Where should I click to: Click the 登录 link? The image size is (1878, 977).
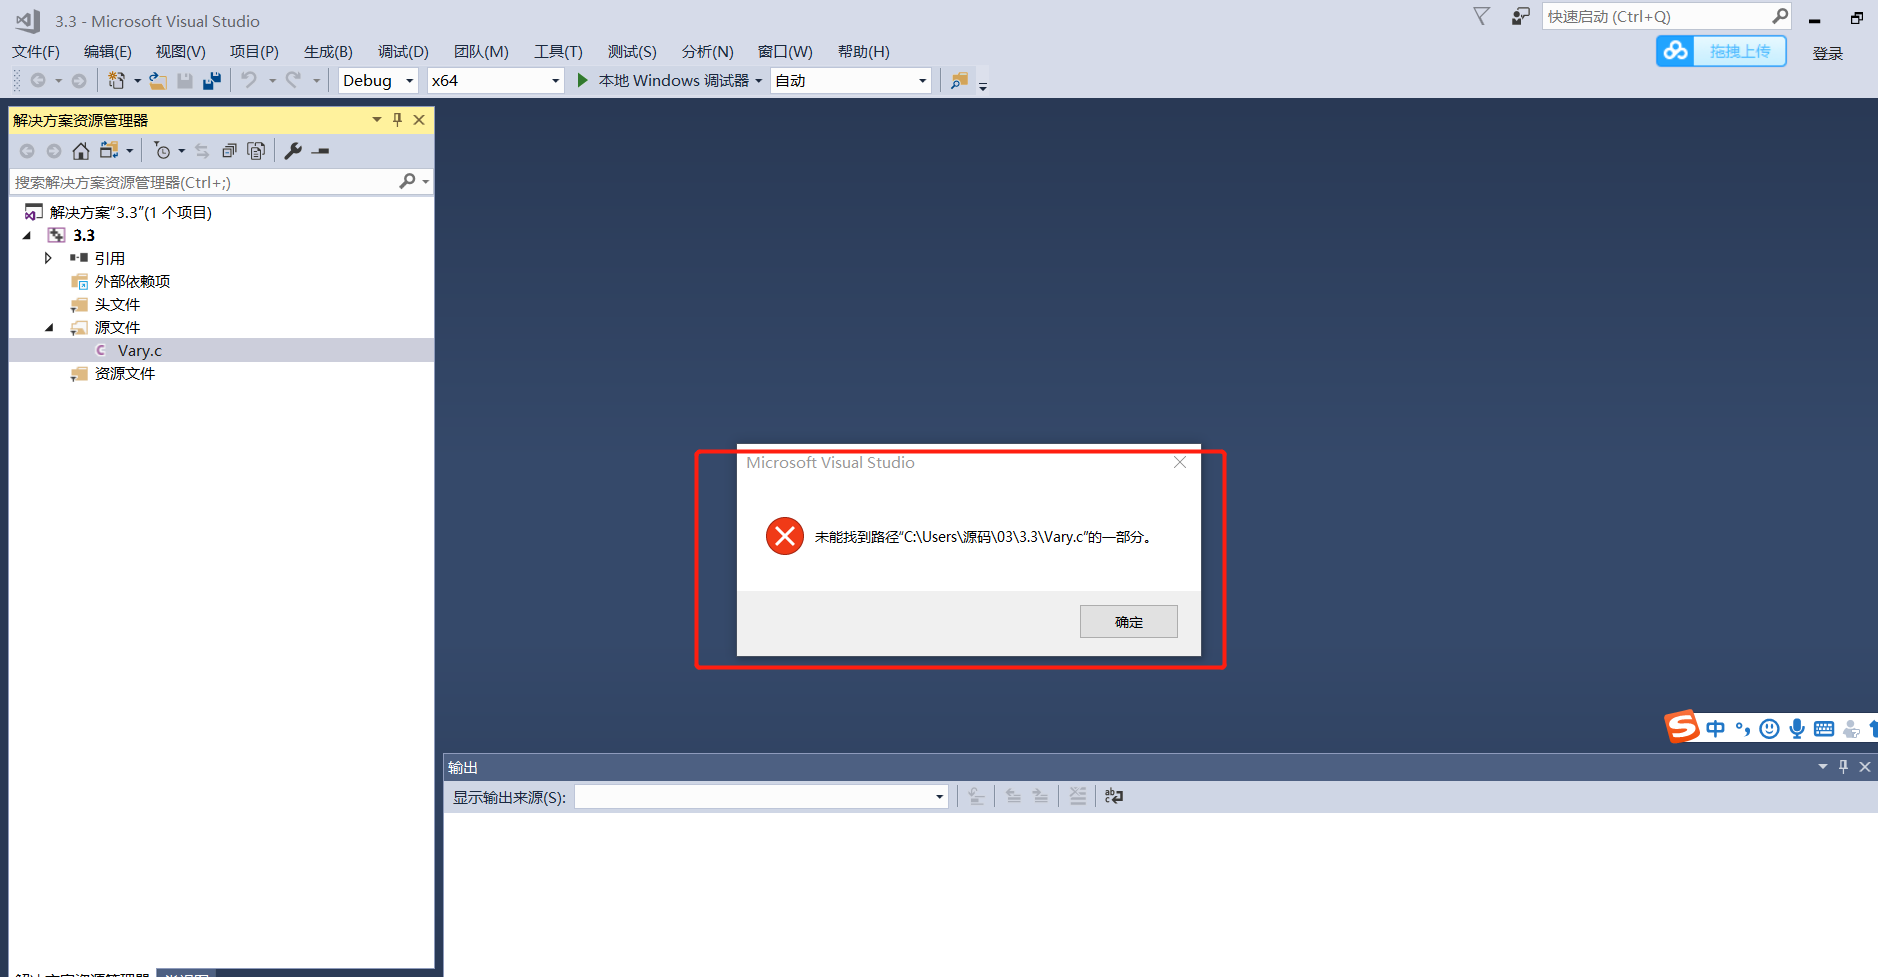pos(1827,53)
